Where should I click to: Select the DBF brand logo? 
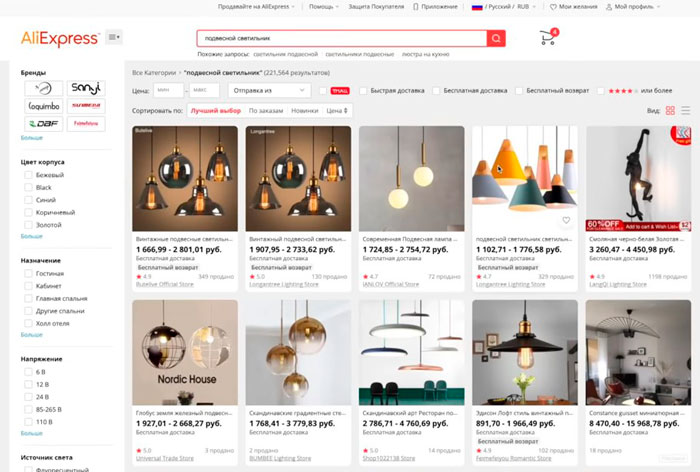(44, 124)
